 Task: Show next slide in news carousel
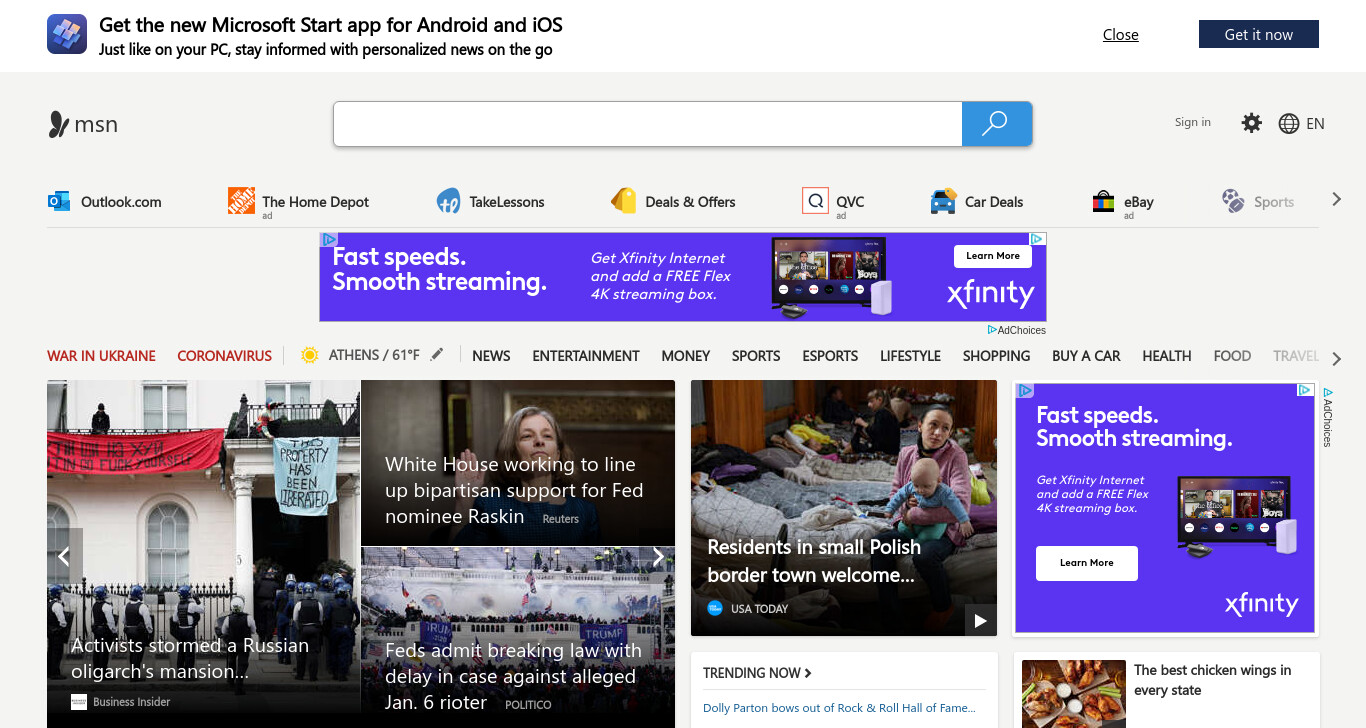pos(658,557)
